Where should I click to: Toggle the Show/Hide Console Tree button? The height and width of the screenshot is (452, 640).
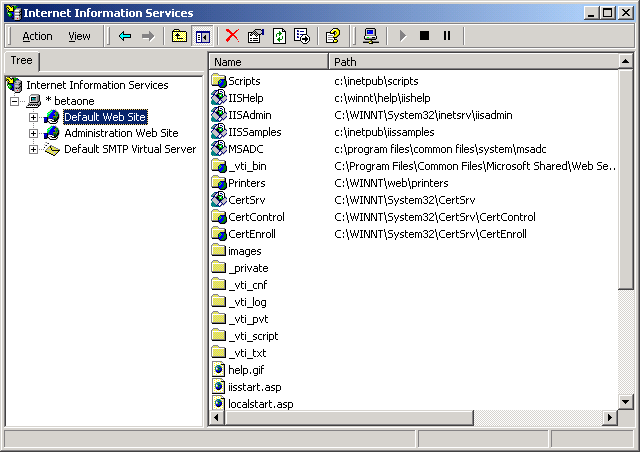pos(203,36)
